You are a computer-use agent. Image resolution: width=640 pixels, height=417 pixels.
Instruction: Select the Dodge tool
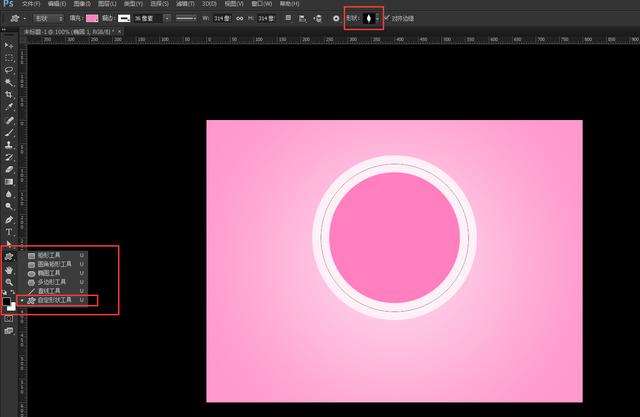(9, 206)
